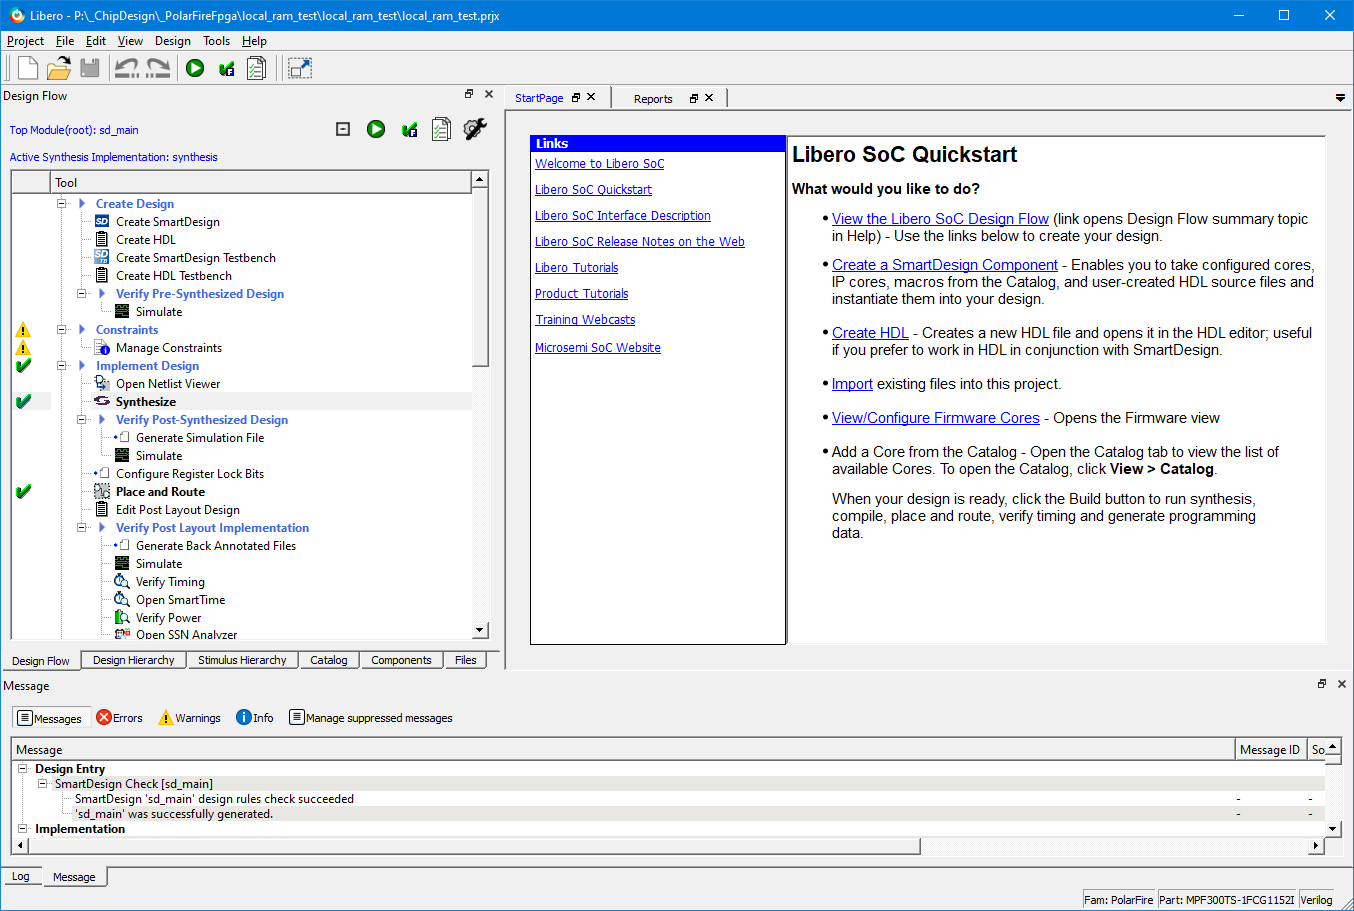
Task: Click the Message panel horizontal scrollbar
Action: pos(470,846)
